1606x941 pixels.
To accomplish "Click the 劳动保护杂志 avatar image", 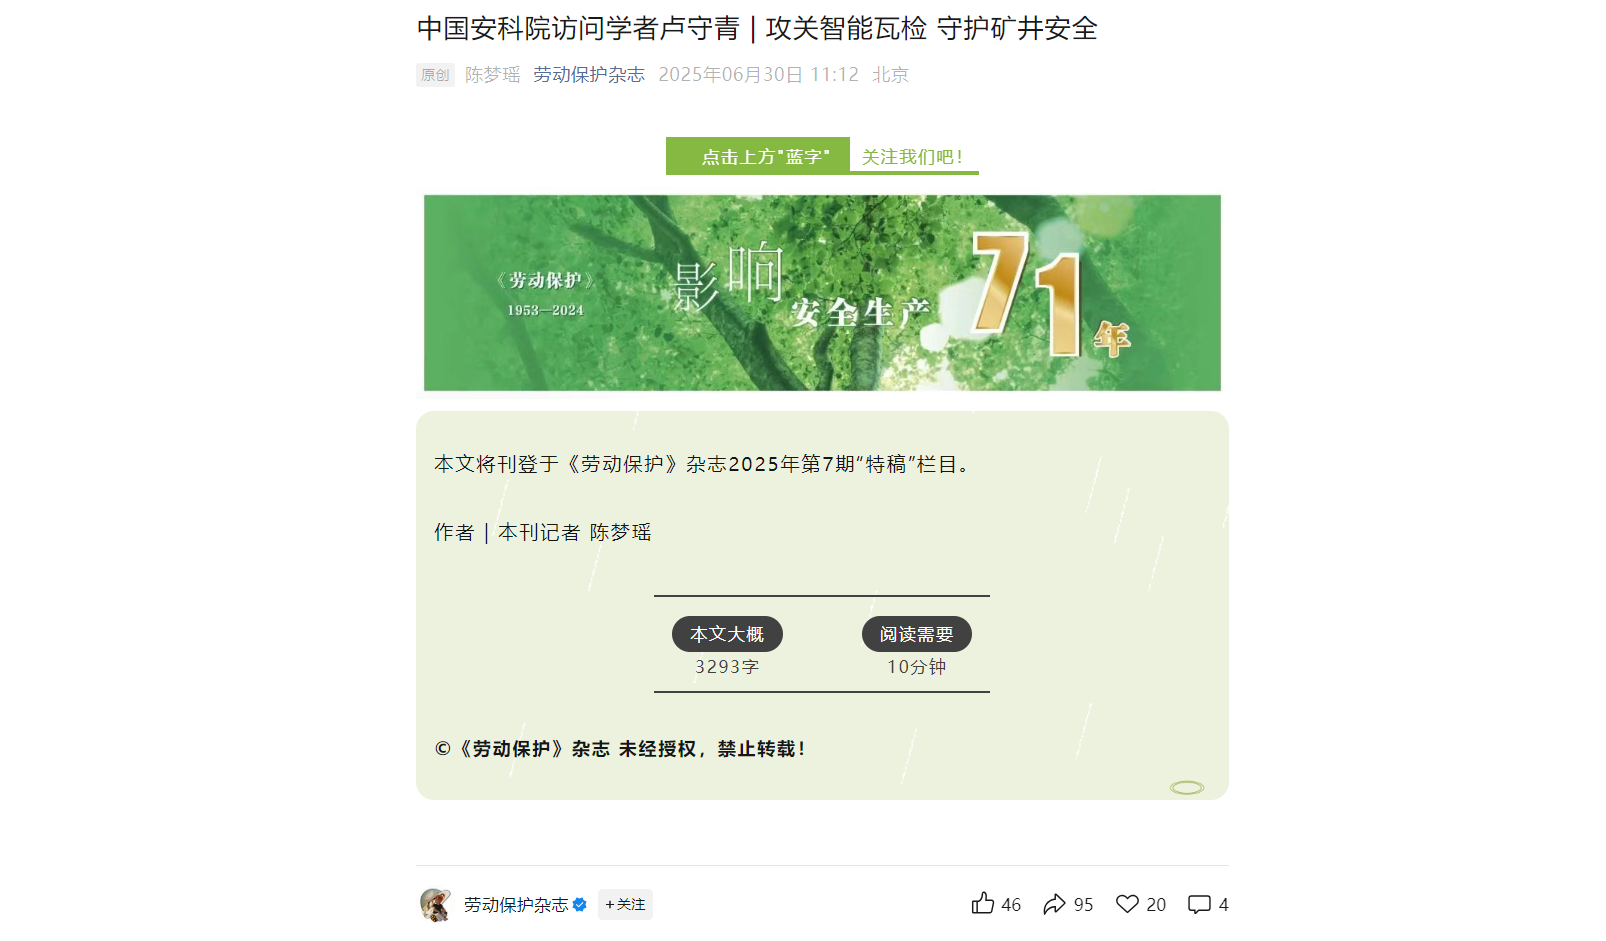I will tap(435, 904).
